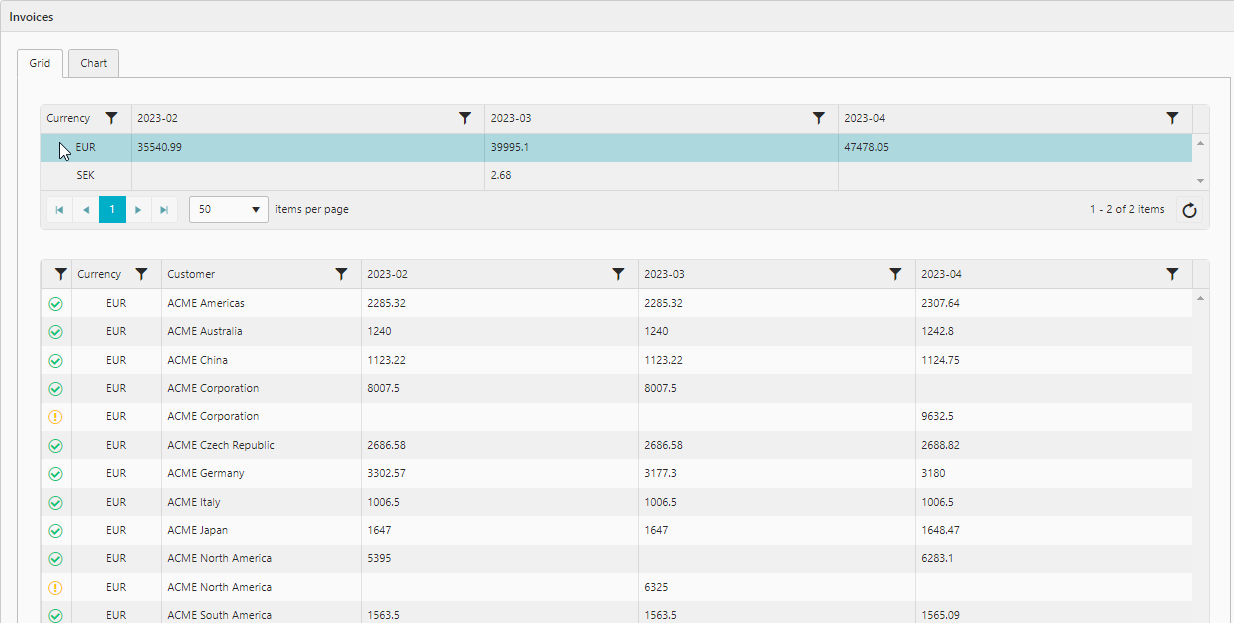Go to page 1 in pager

(112, 210)
